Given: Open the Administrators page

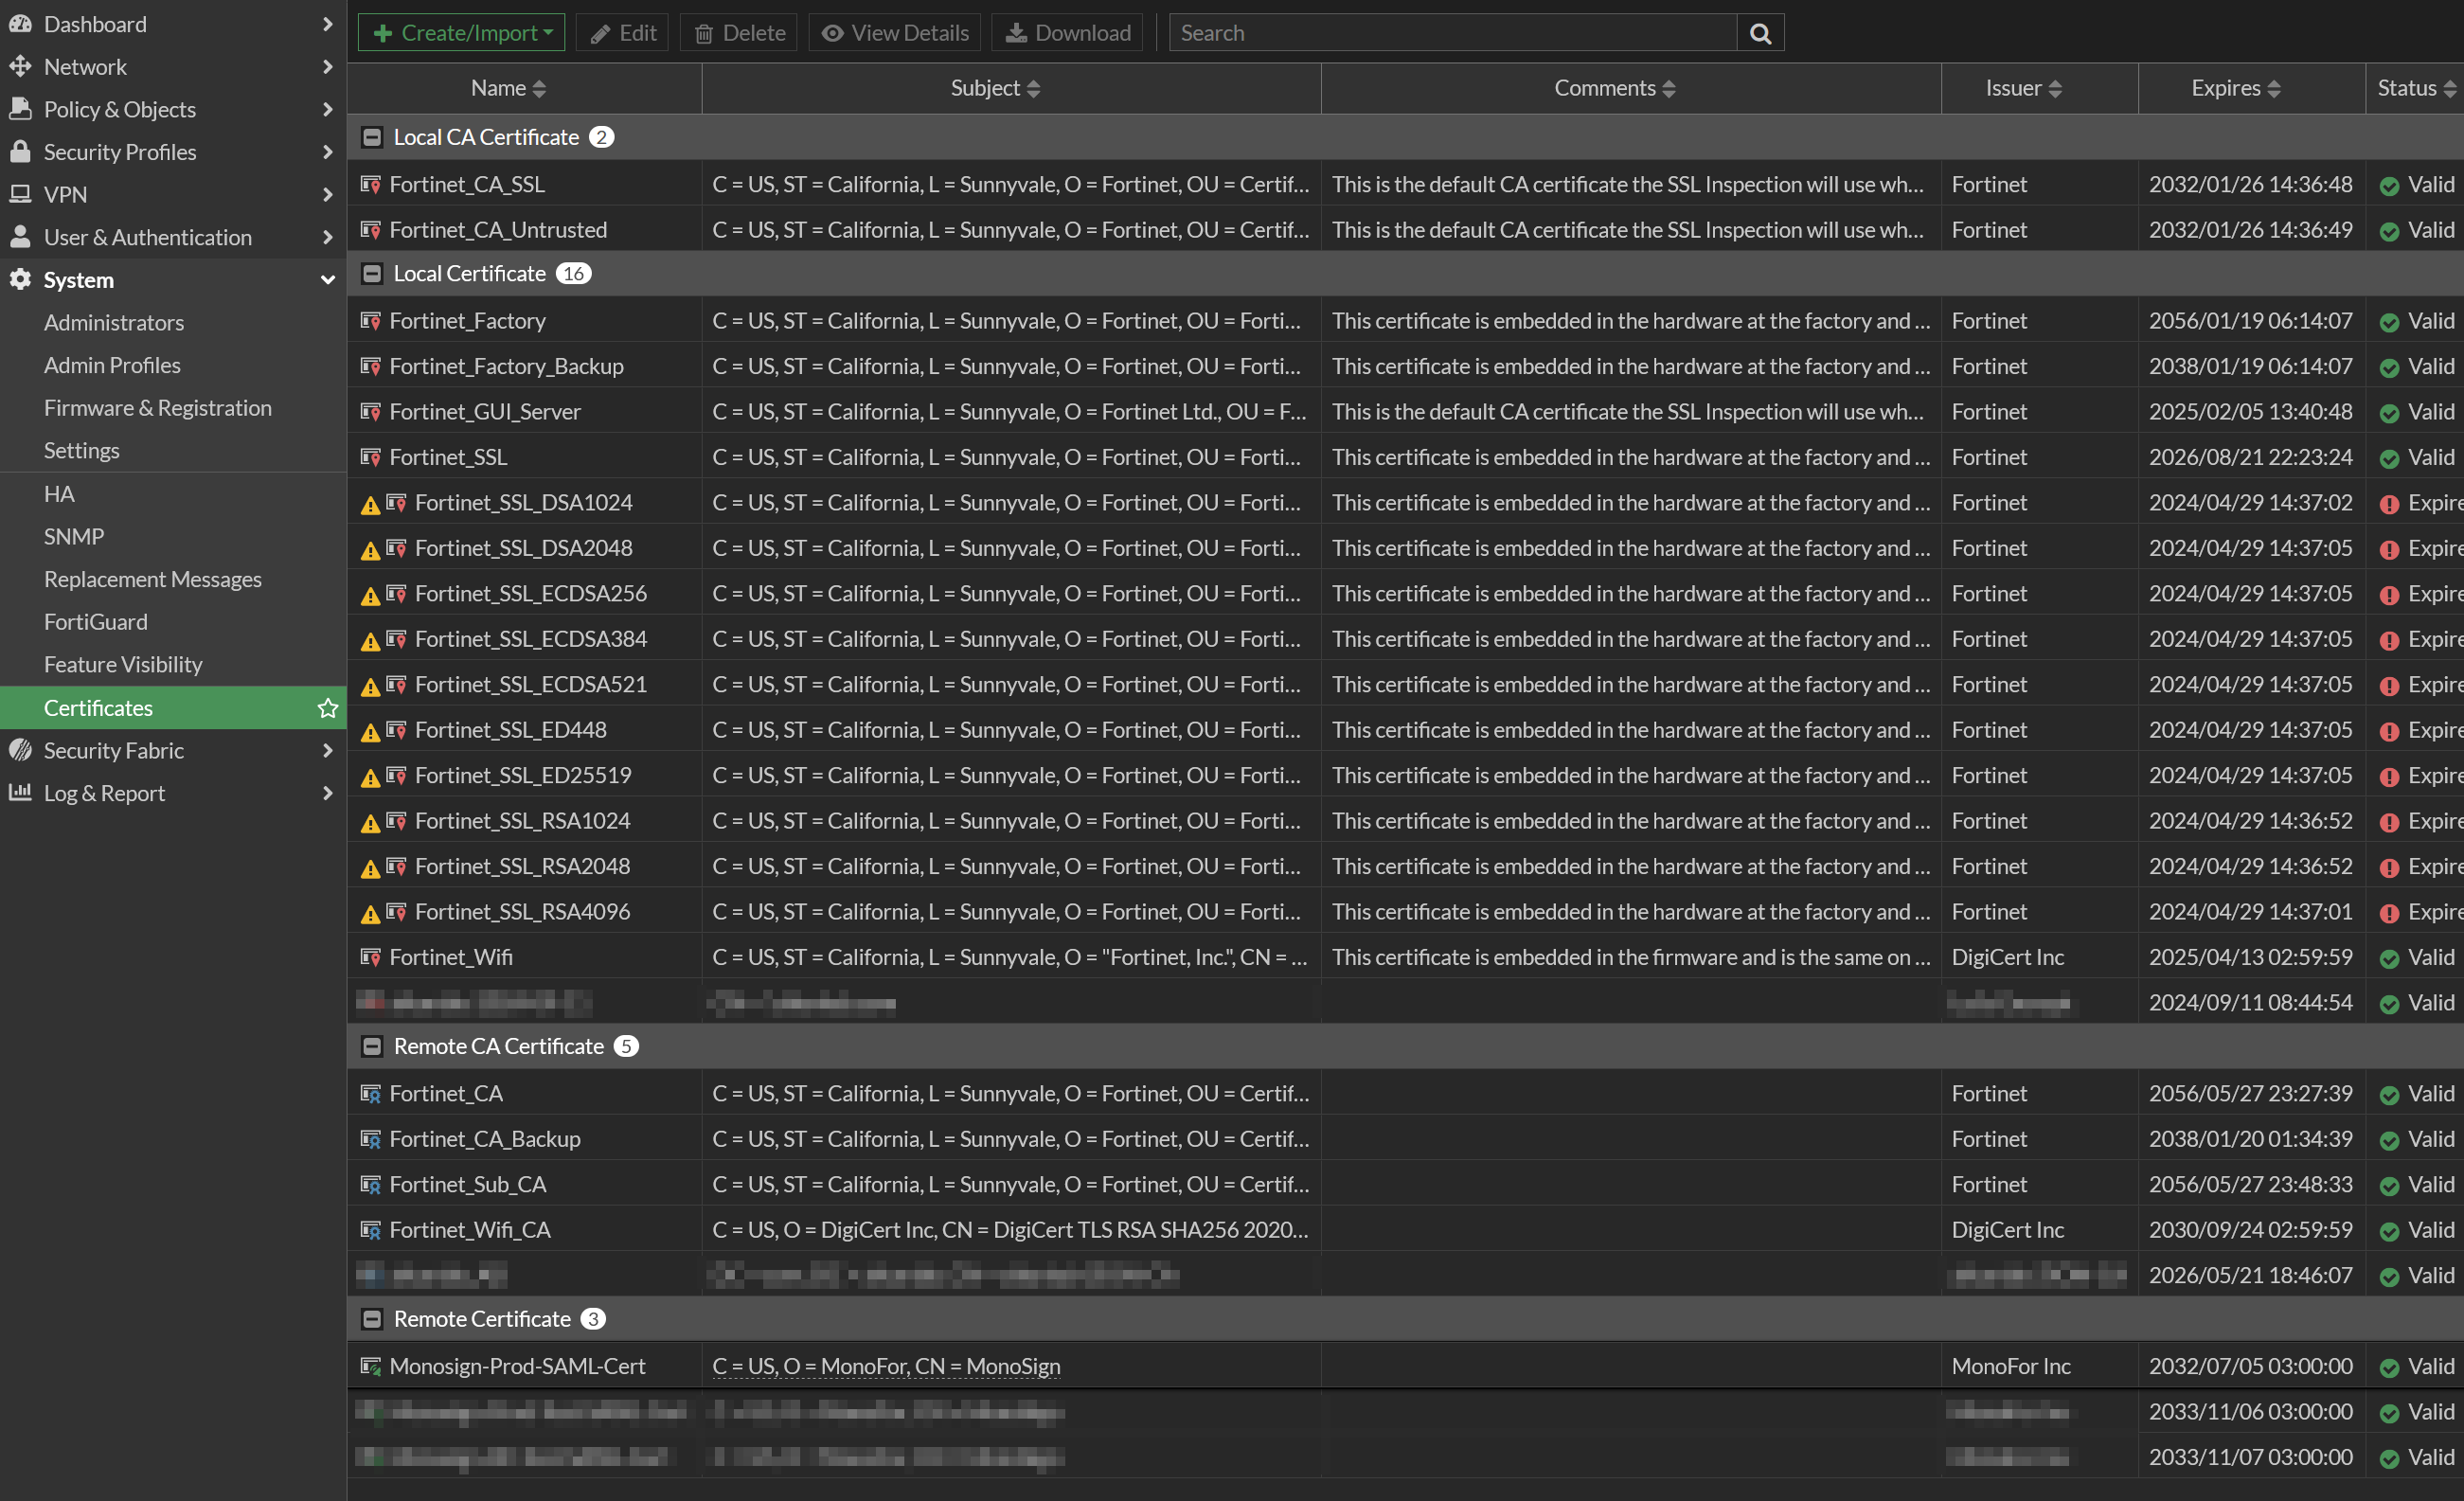Looking at the screenshot, I should pos(114,322).
